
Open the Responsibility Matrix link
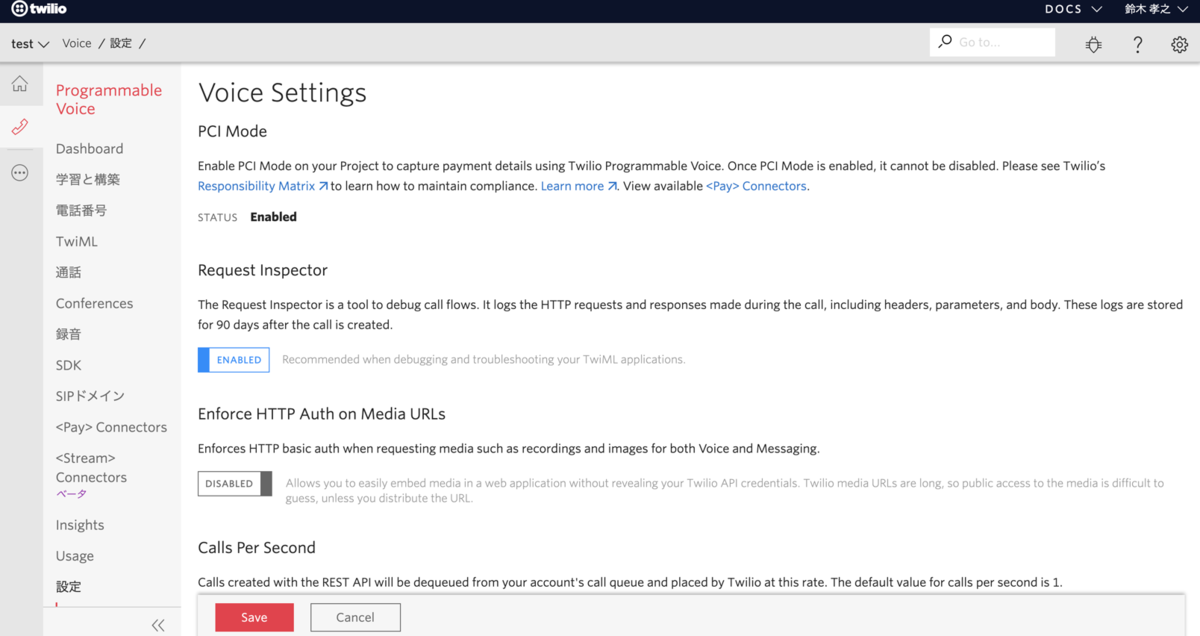point(263,186)
